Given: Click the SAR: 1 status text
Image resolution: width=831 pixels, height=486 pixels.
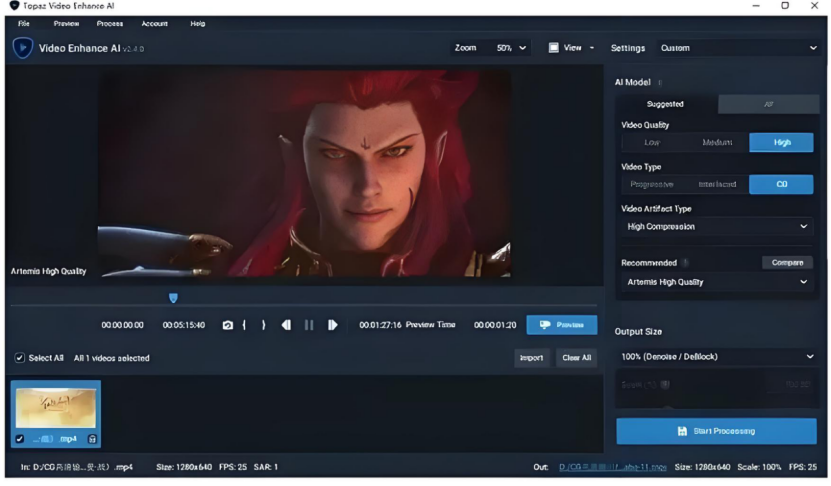Looking at the screenshot, I should (266, 467).
